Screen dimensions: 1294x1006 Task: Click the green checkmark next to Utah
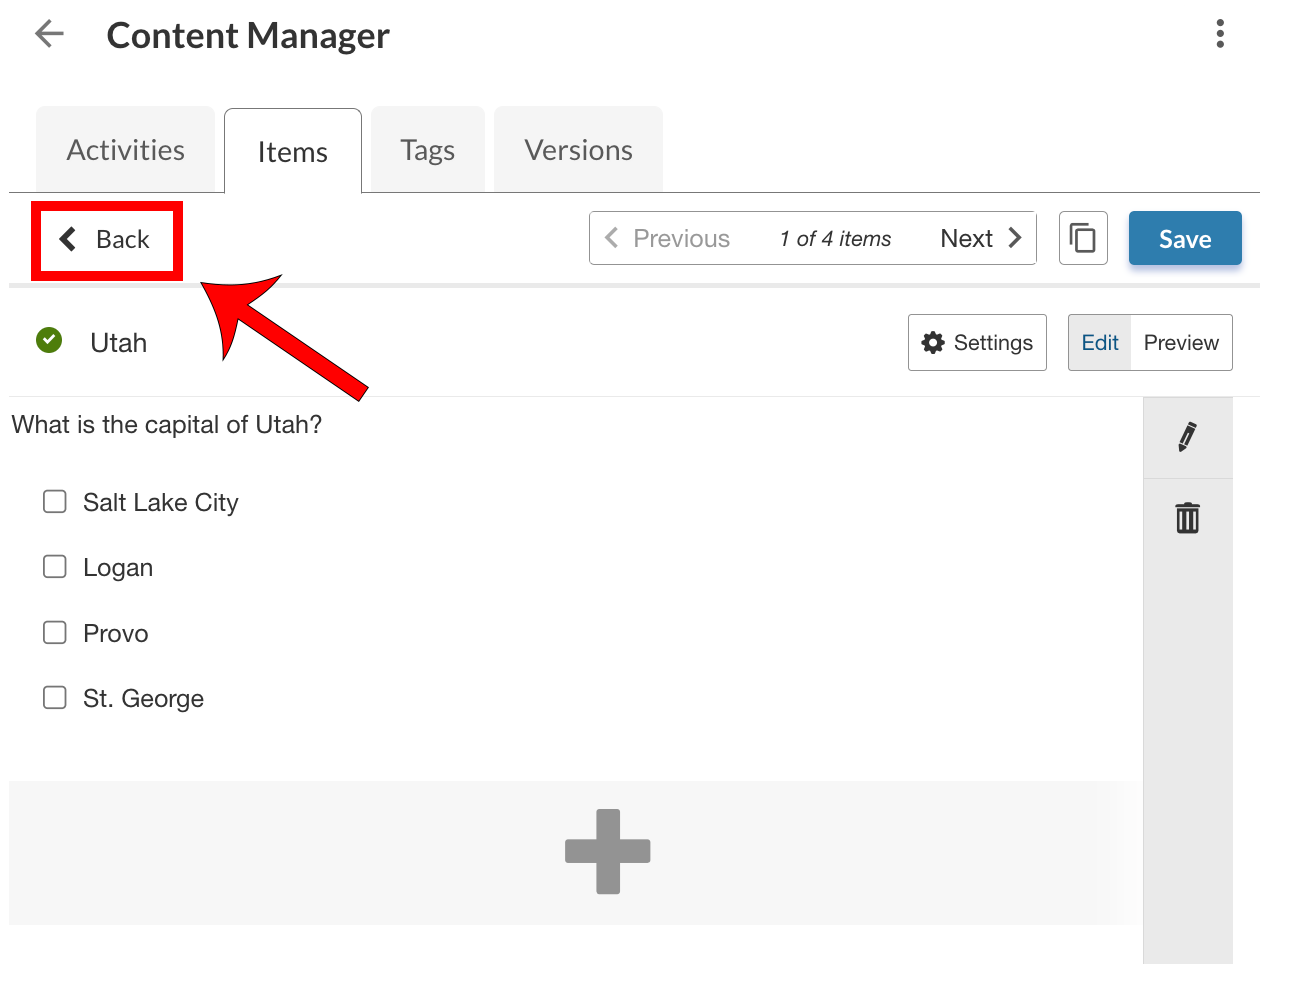click(x=48, y=341)
